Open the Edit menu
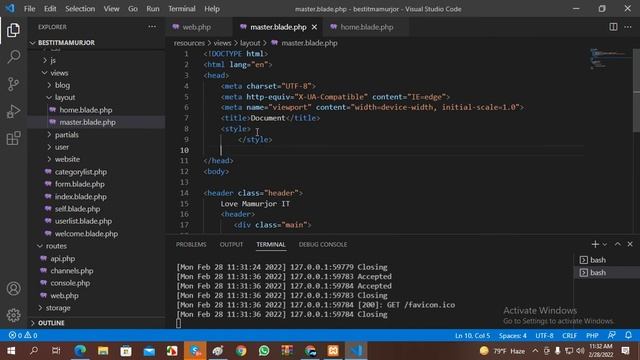This screenshot has height=360, width=640. tap(50, 9)
